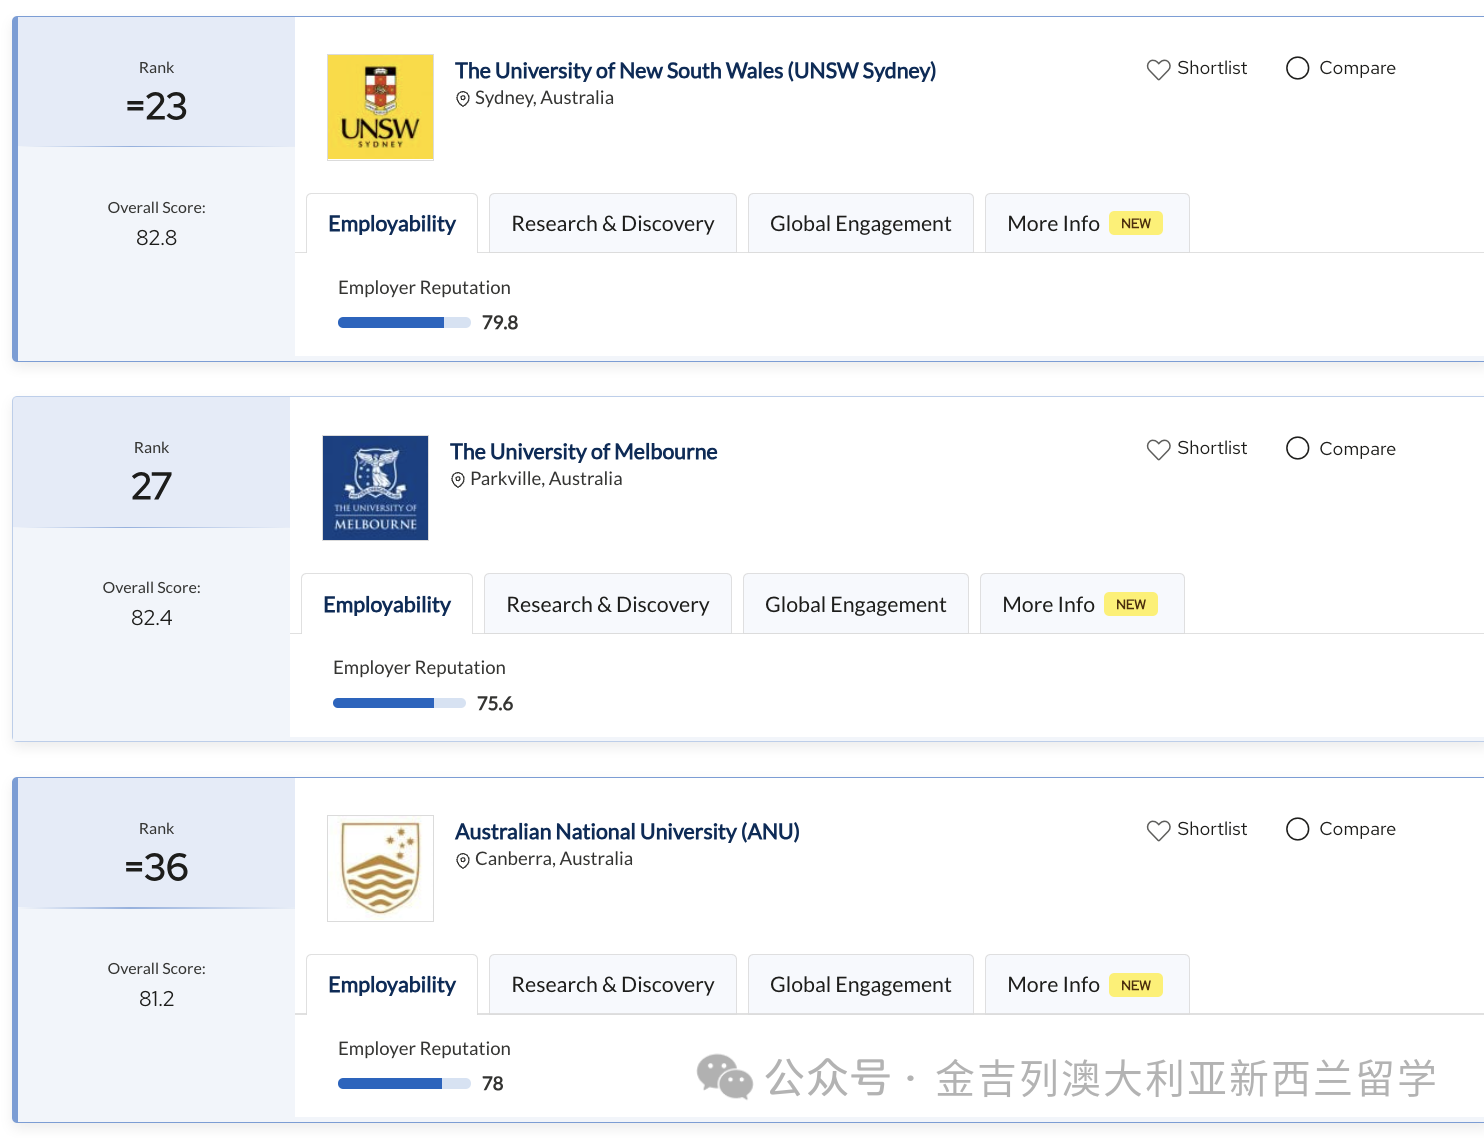Screen dimensions: 1484x1138
Task: Click the Parkville, Australia location text
Action: [546, 479]
